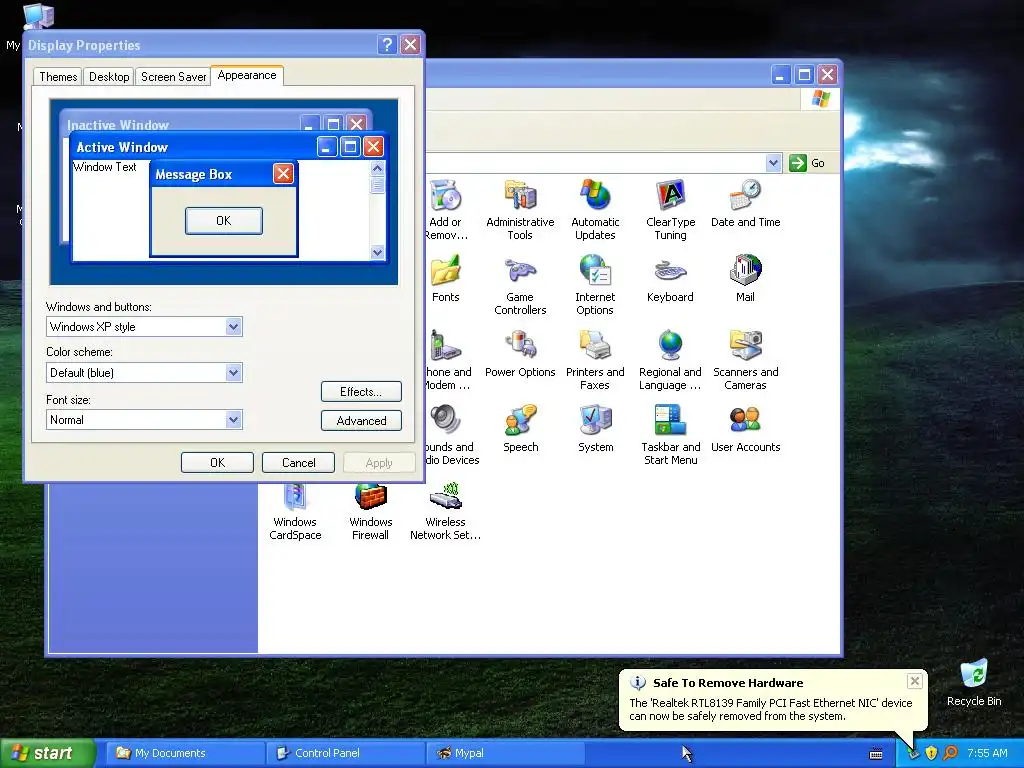Switch to the Themes tab
The height and width of the screenshot is (768, 1024).
(58, 77)
